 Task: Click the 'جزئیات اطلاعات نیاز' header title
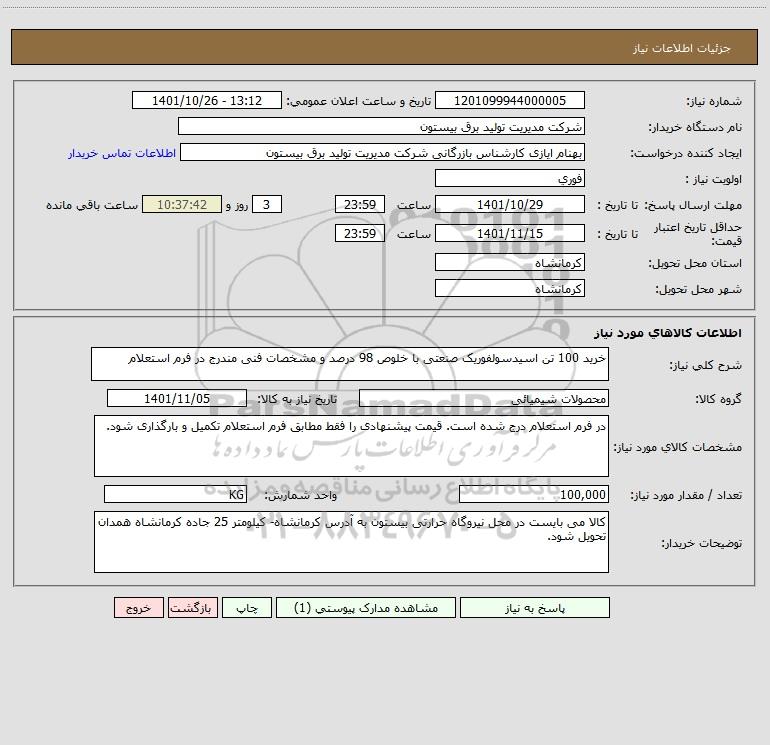click(682, 48)
